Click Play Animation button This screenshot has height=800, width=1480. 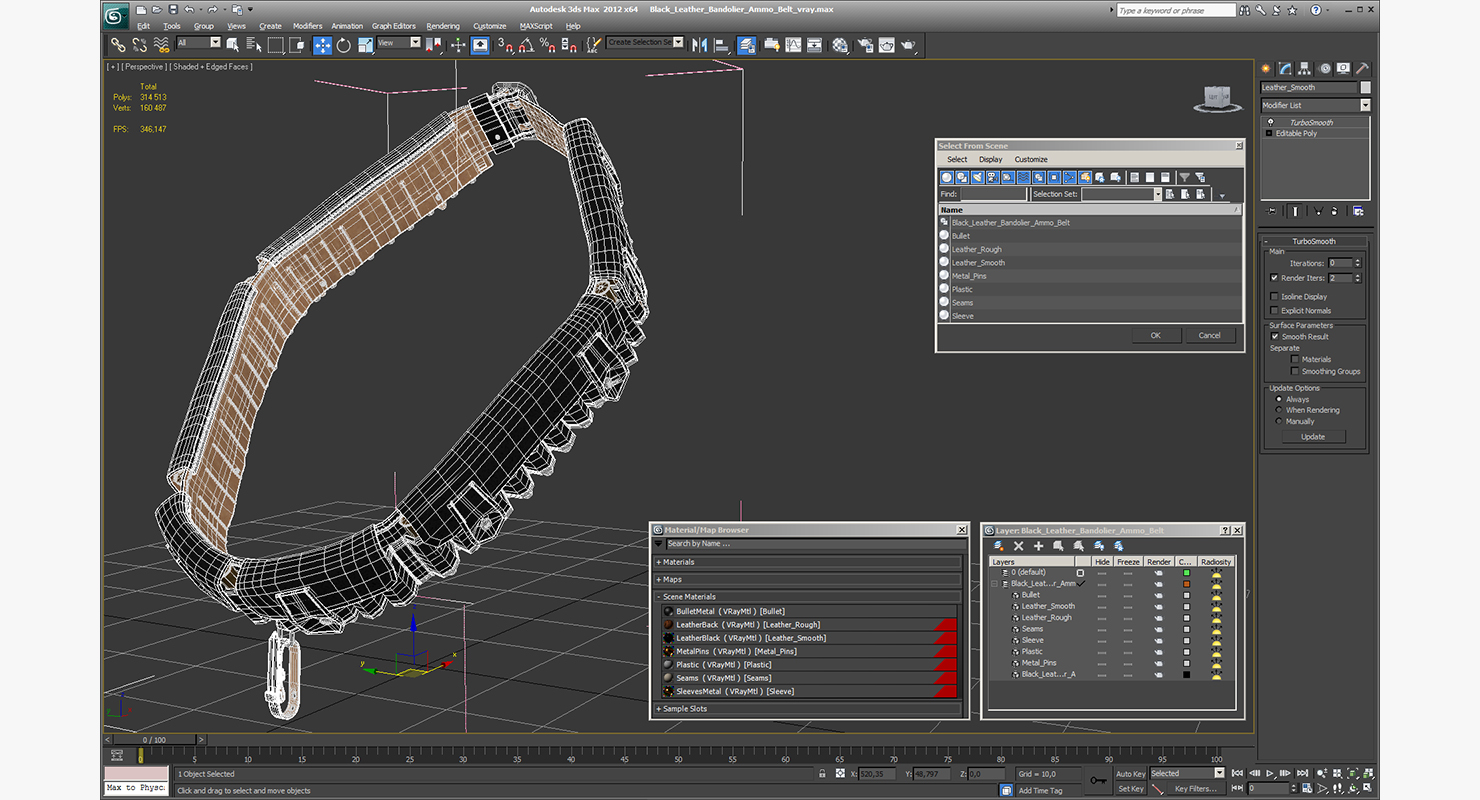pos(1270,773)
